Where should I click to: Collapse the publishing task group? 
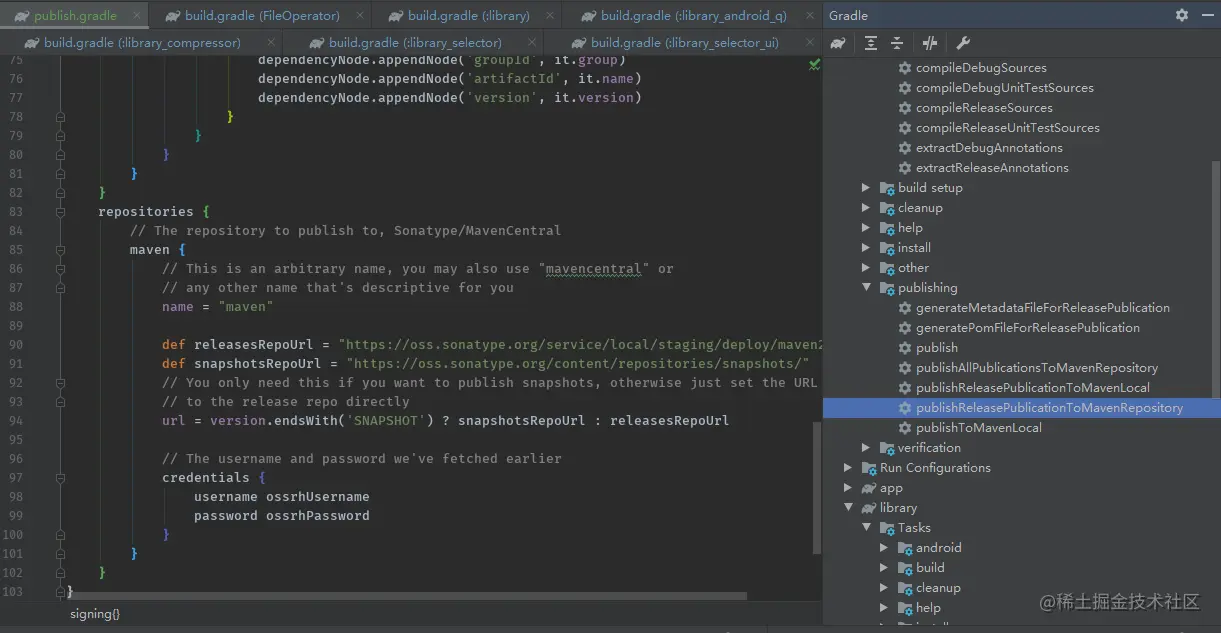click(866, 288)
